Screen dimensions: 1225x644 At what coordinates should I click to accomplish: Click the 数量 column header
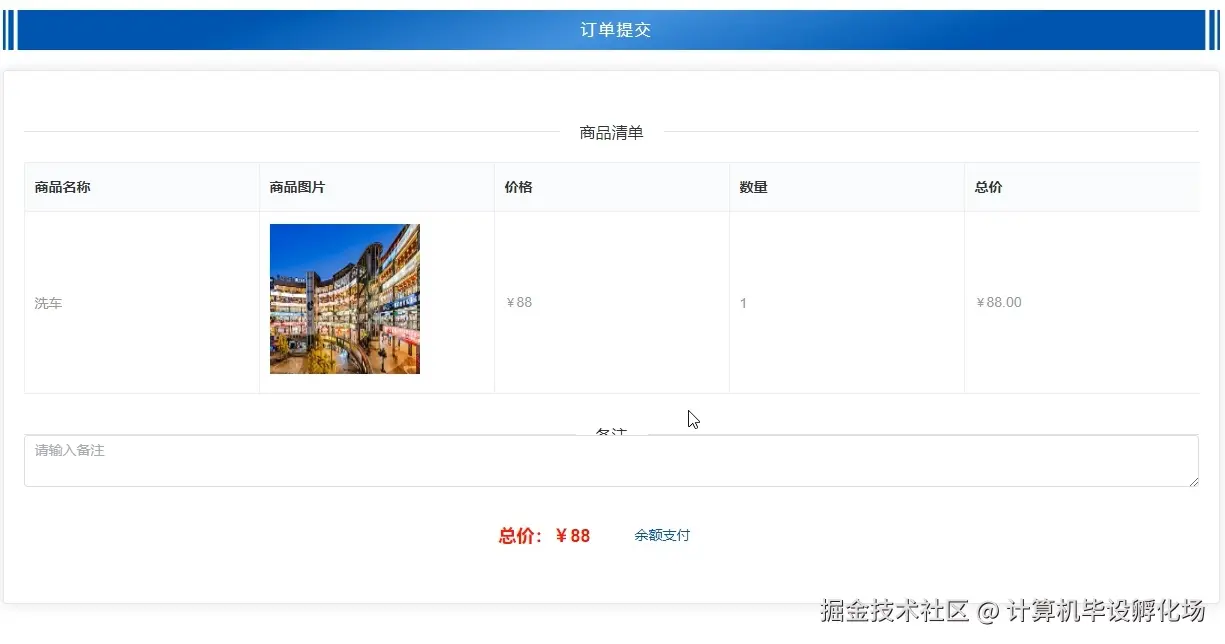(753, 186)
